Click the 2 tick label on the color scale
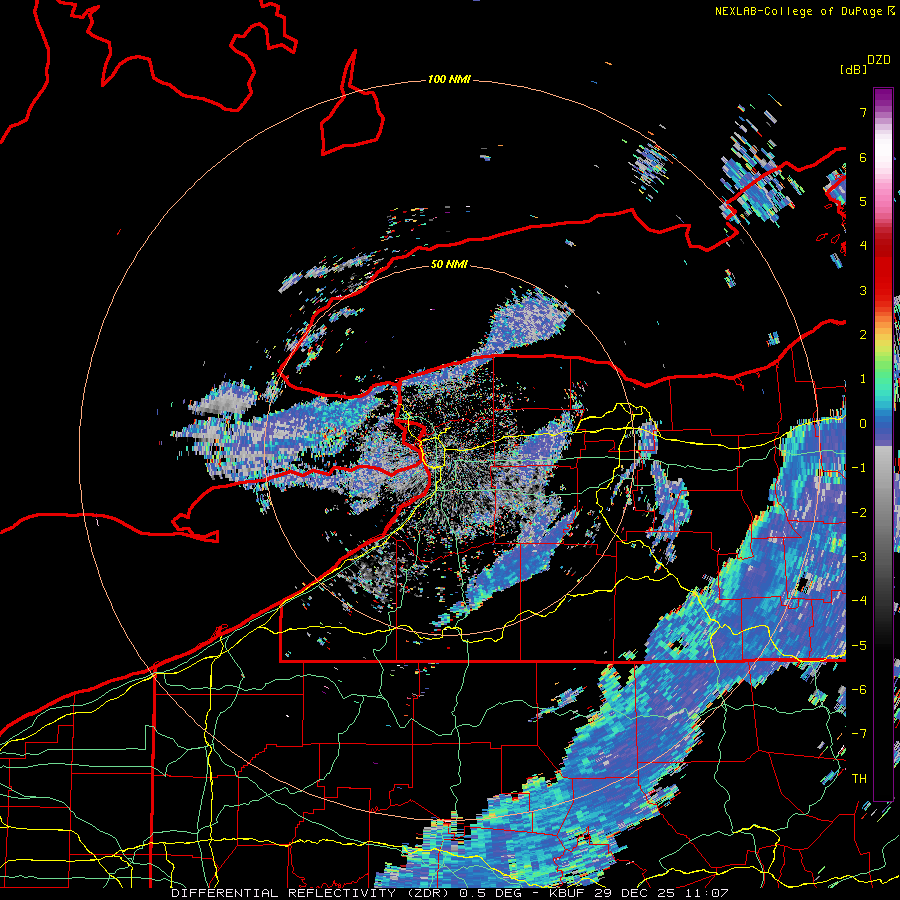The height and width of the screenshot is (900, 900). [863, 335]
